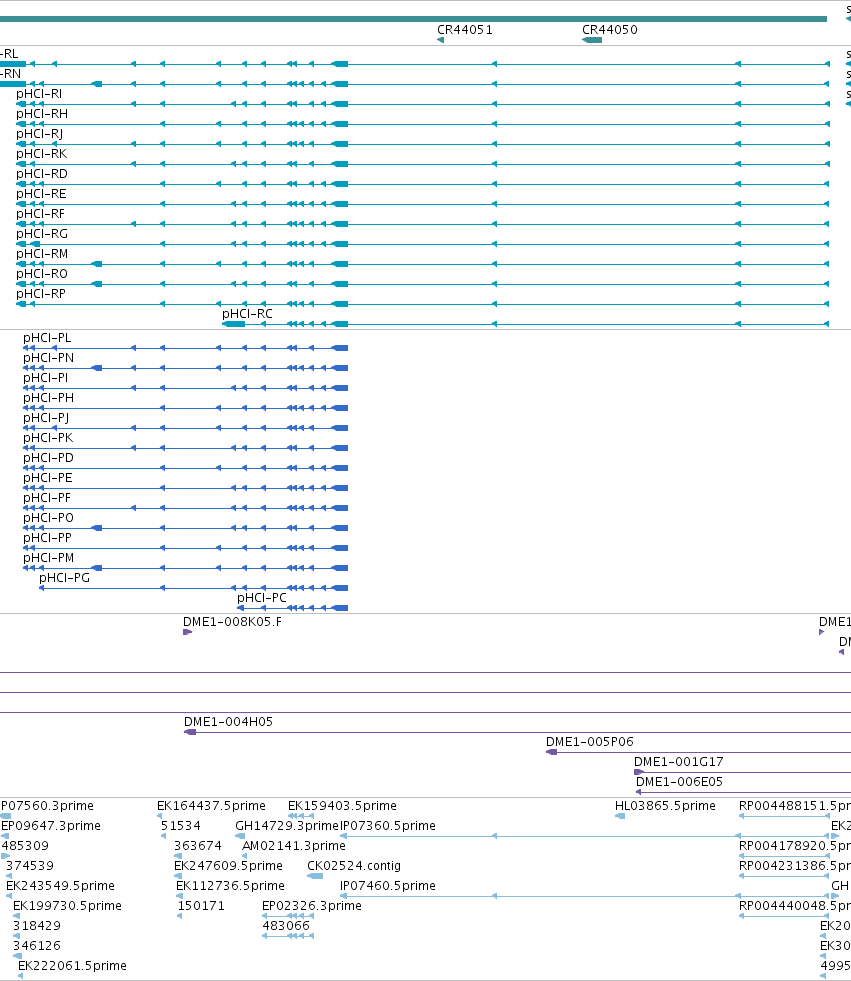
Task: Click transcript label pHCl-RK
Action: pyautogui.click(x=41, y=154)
